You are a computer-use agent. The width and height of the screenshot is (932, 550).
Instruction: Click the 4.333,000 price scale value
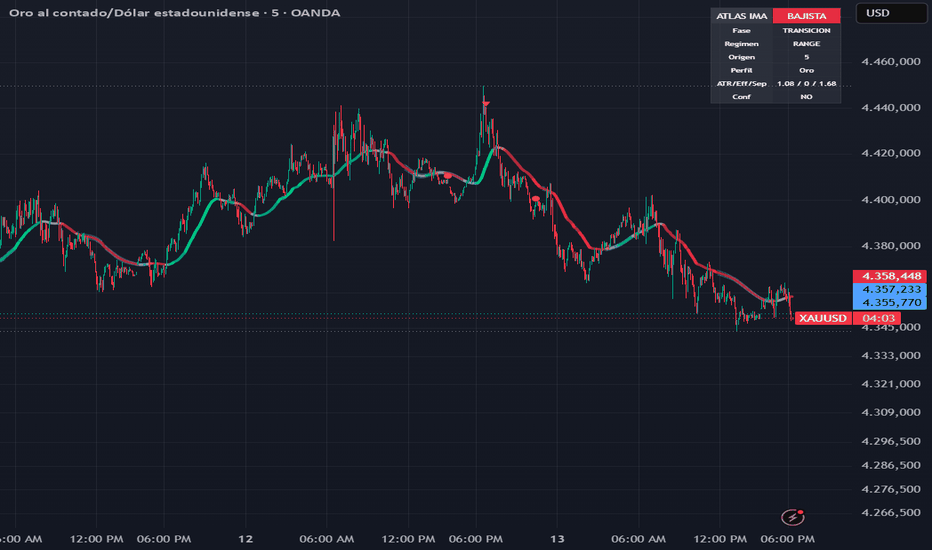click(890, 356)
